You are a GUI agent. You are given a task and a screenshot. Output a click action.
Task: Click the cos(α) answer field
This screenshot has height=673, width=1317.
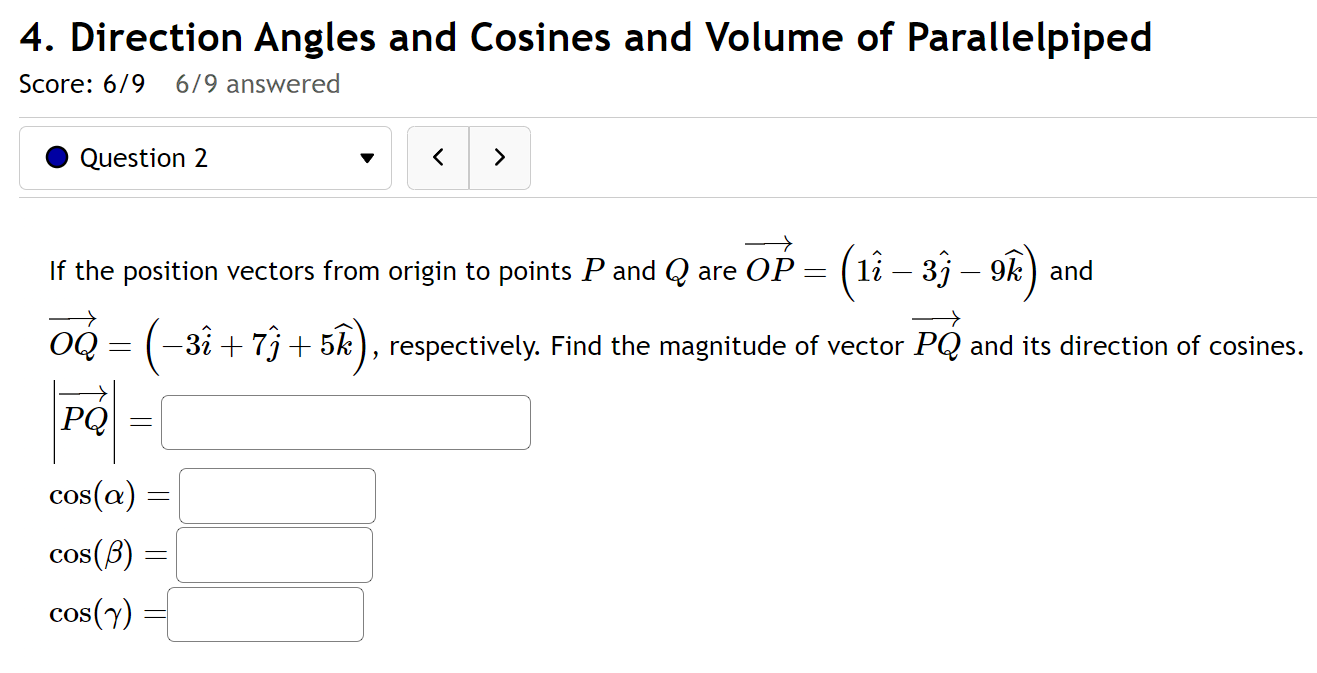click(x=276, y=495)
